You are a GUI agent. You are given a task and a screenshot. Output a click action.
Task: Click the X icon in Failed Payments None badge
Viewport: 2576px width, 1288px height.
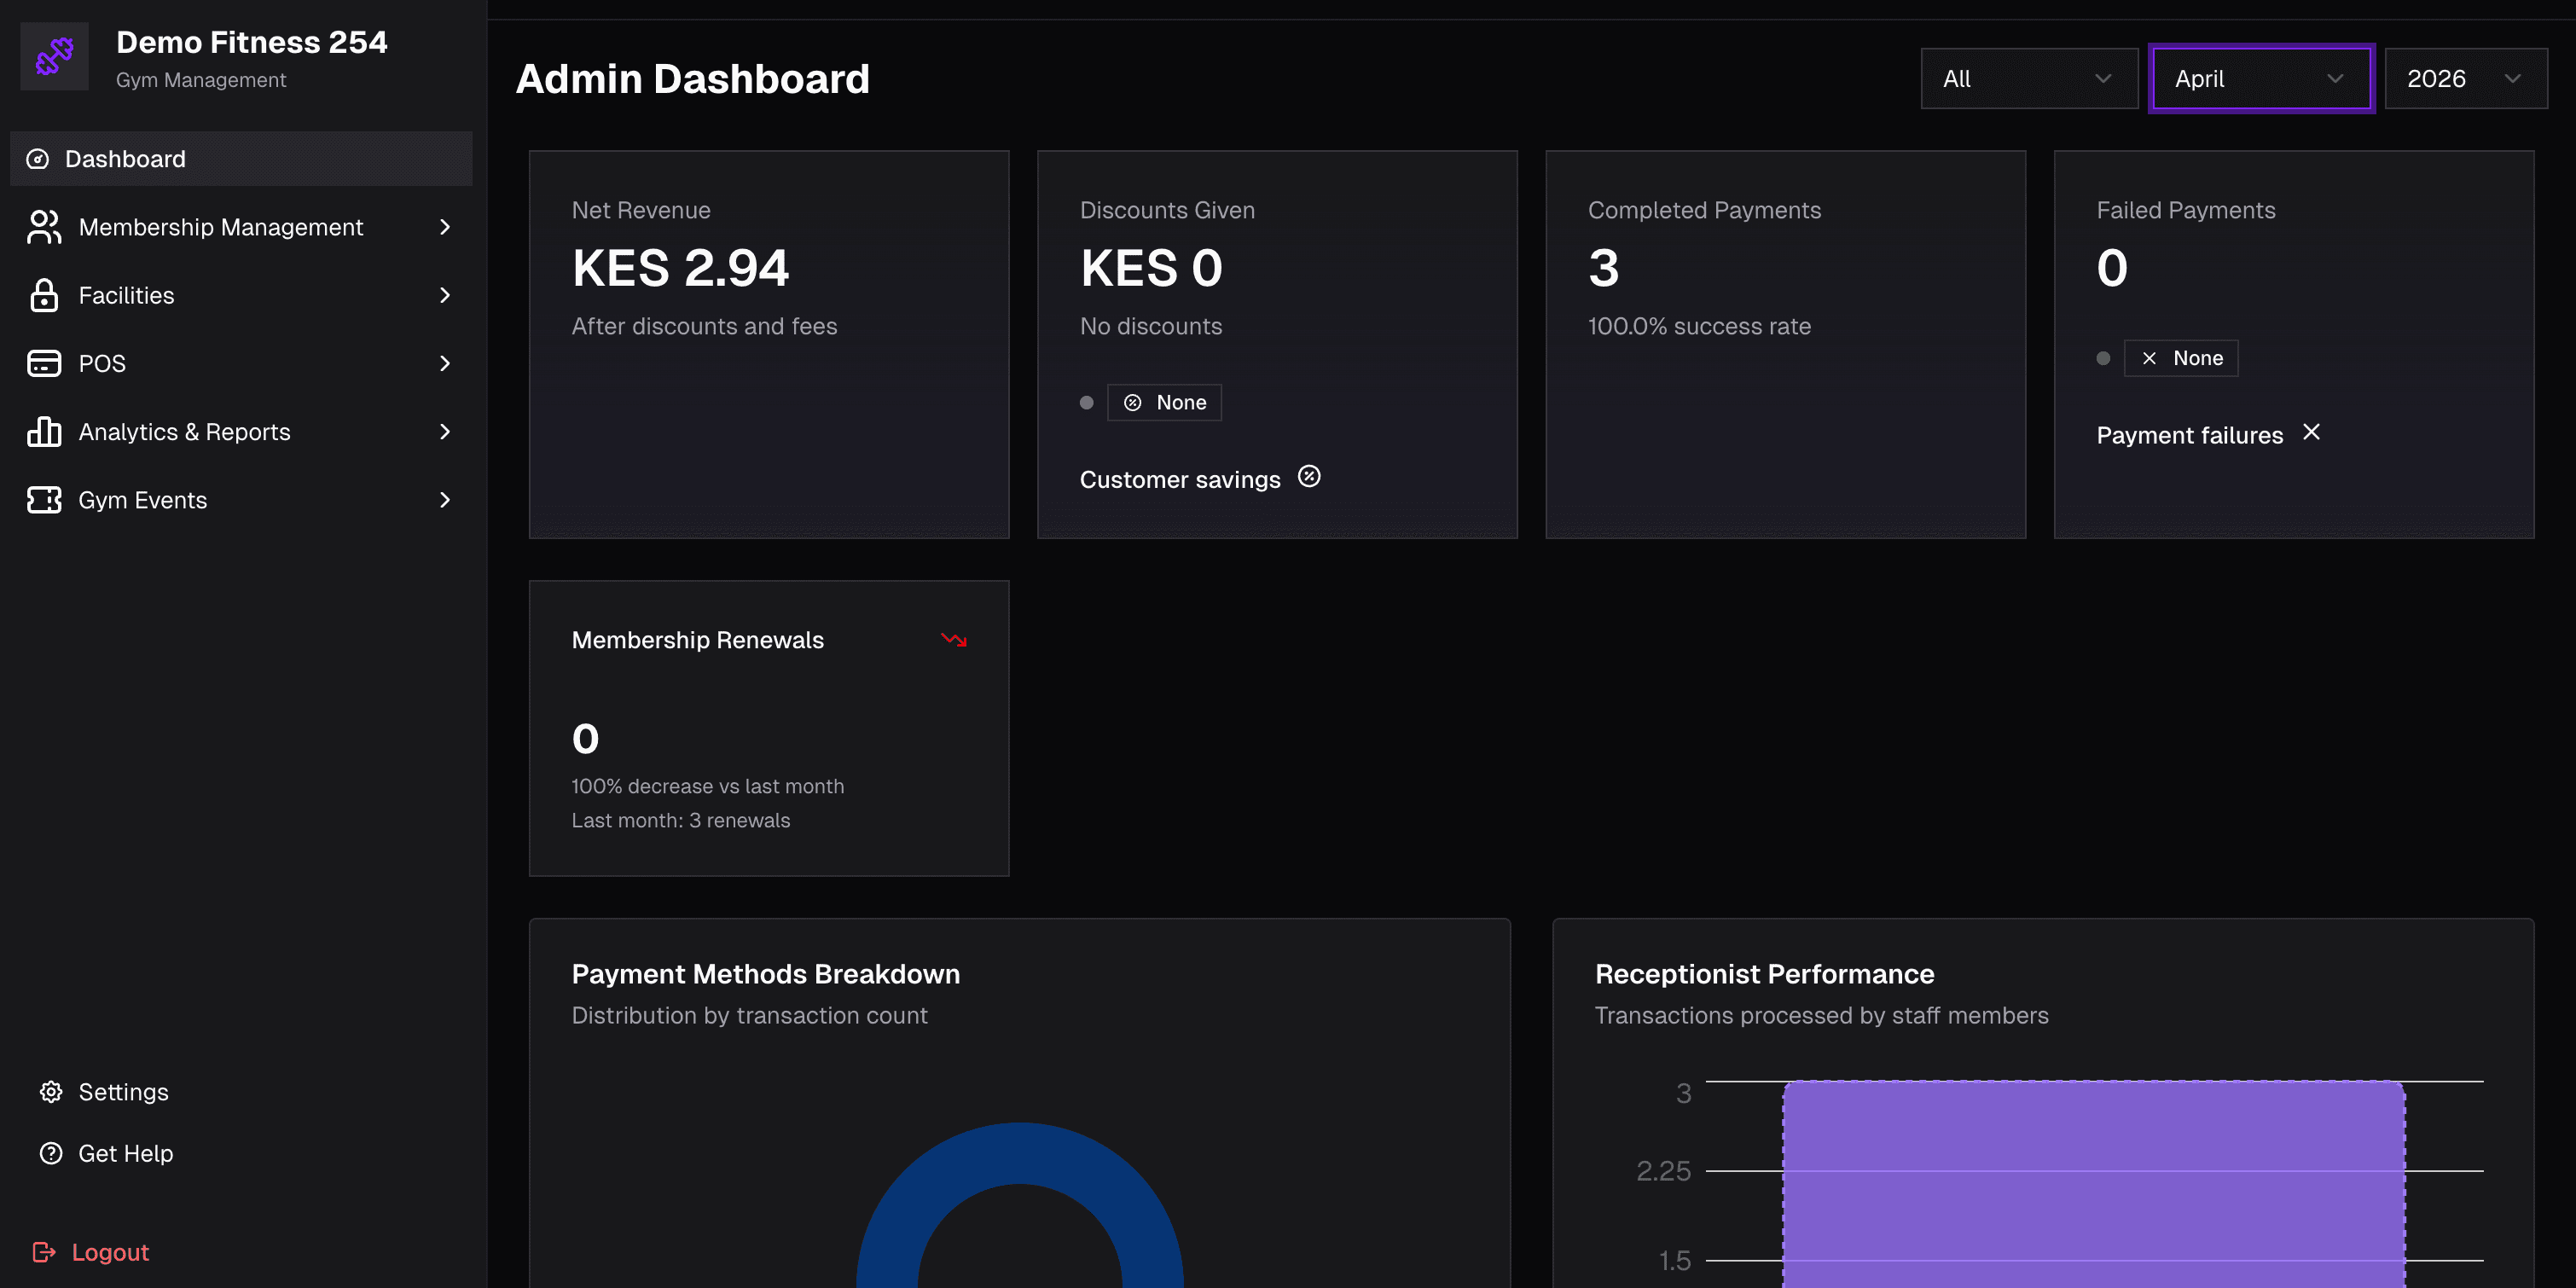tap(2149, 358)
